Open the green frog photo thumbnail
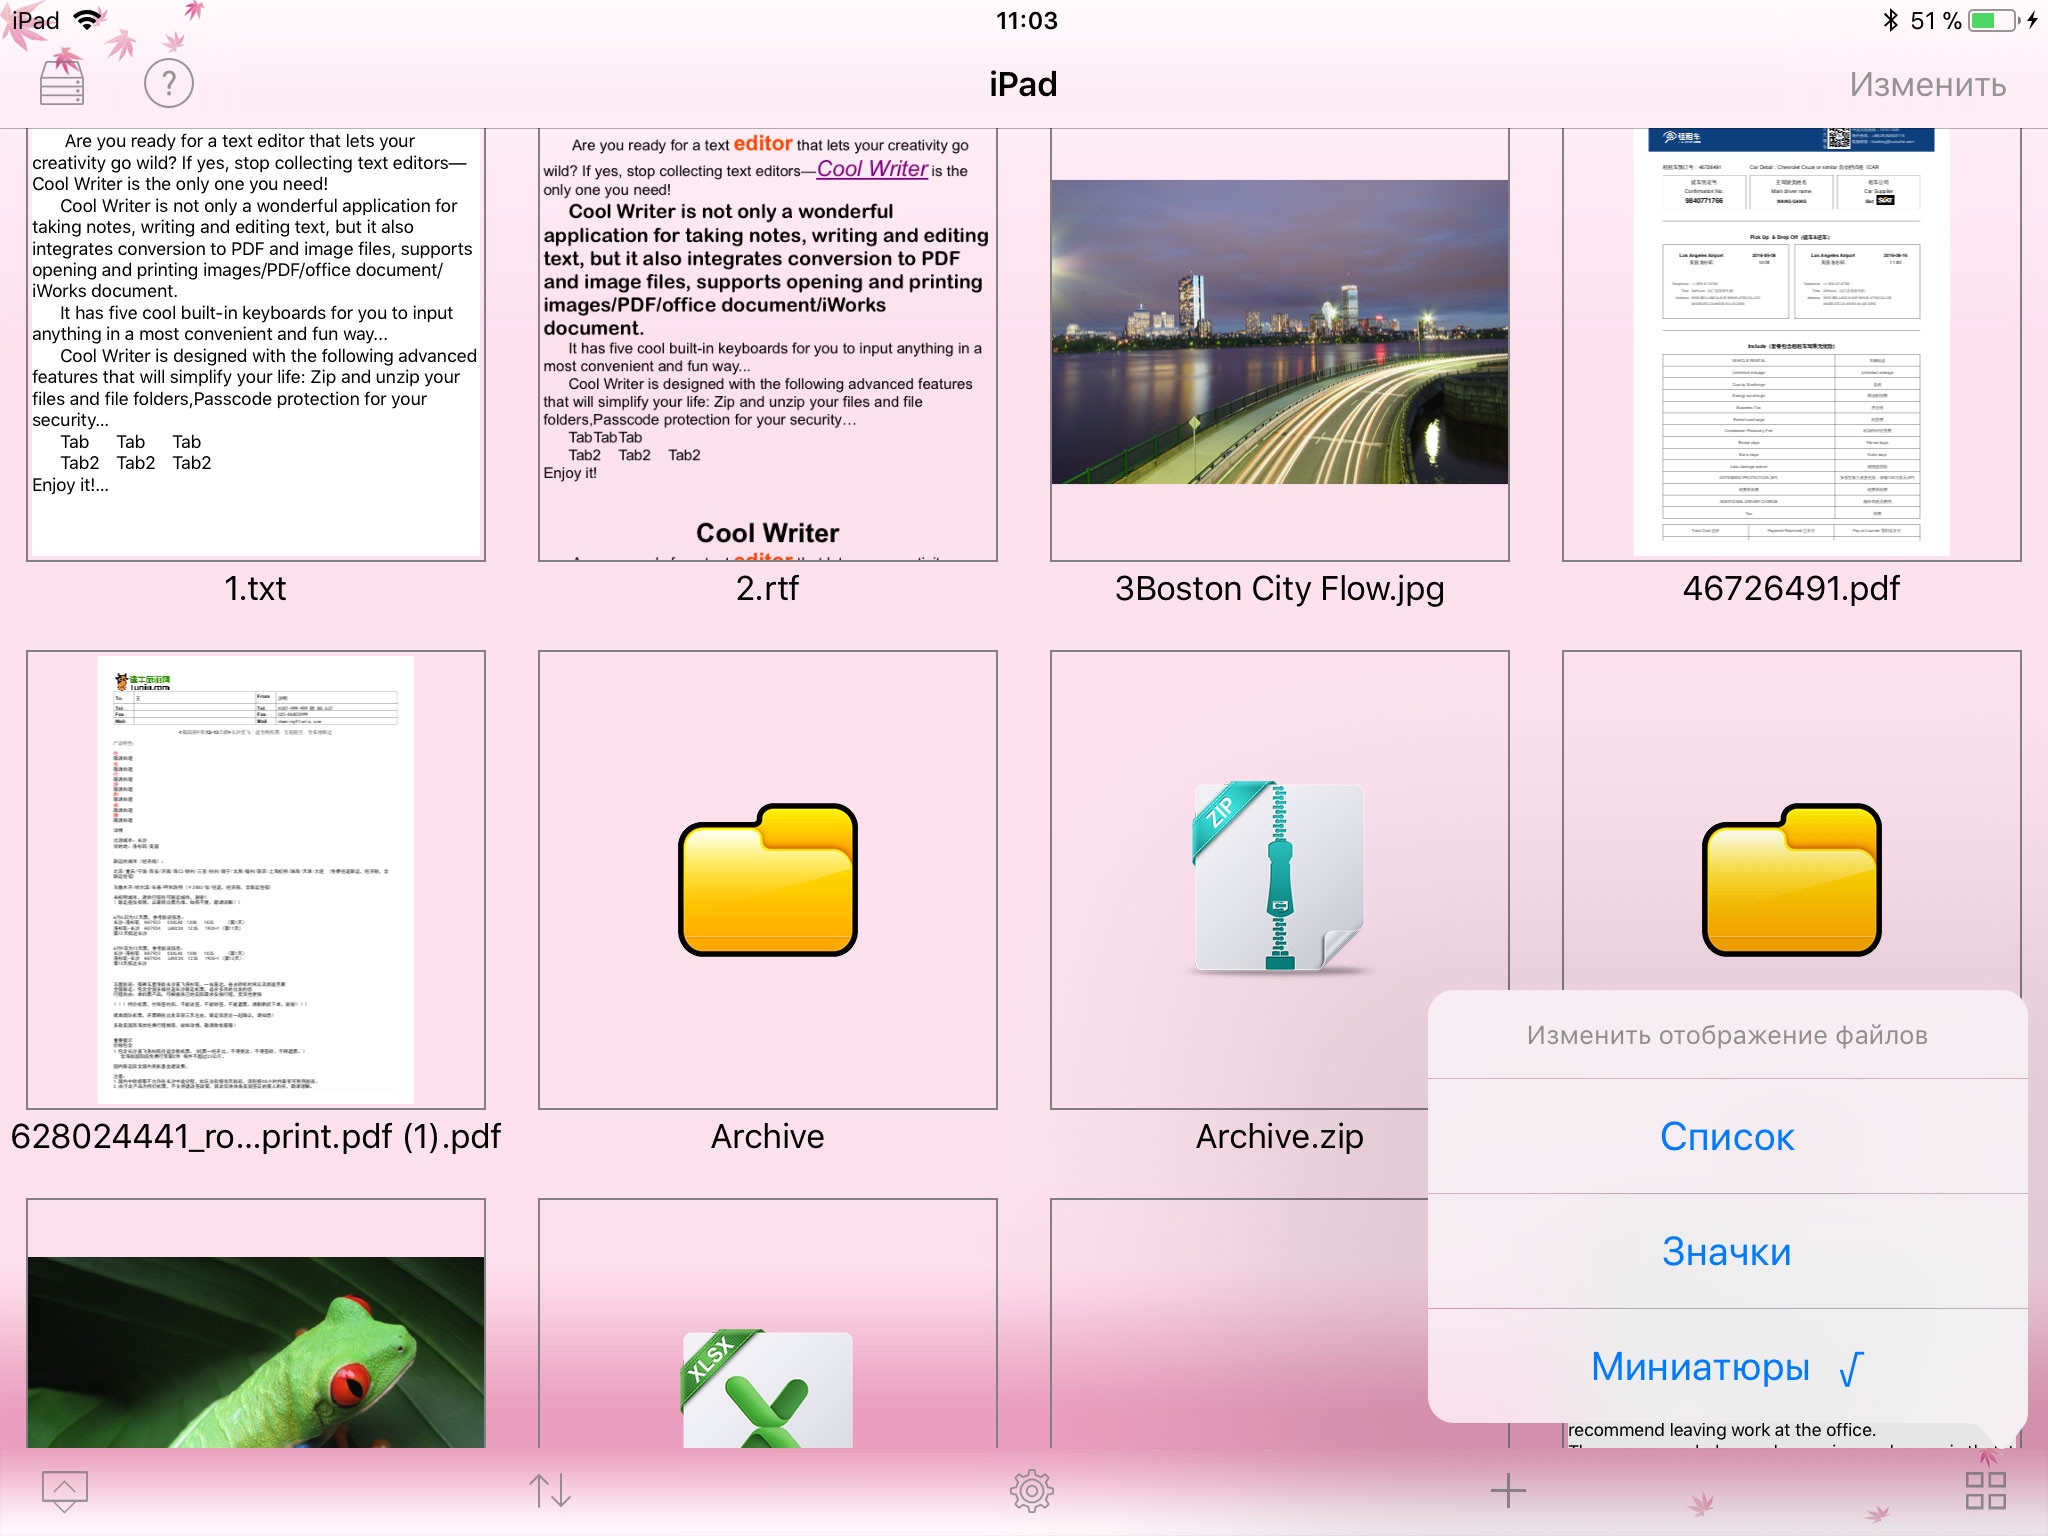2048x1536 pixels. (256, 1350)
